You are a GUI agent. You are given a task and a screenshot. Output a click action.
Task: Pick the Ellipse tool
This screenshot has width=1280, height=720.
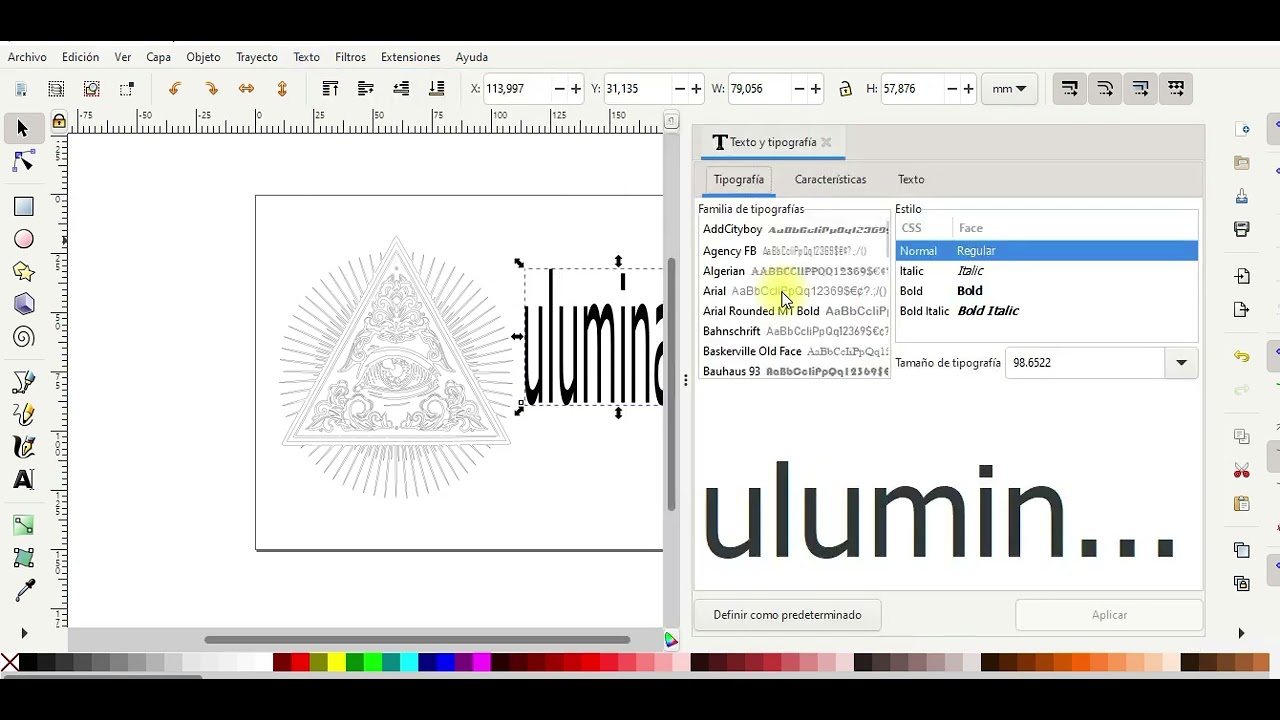(23, 239)
